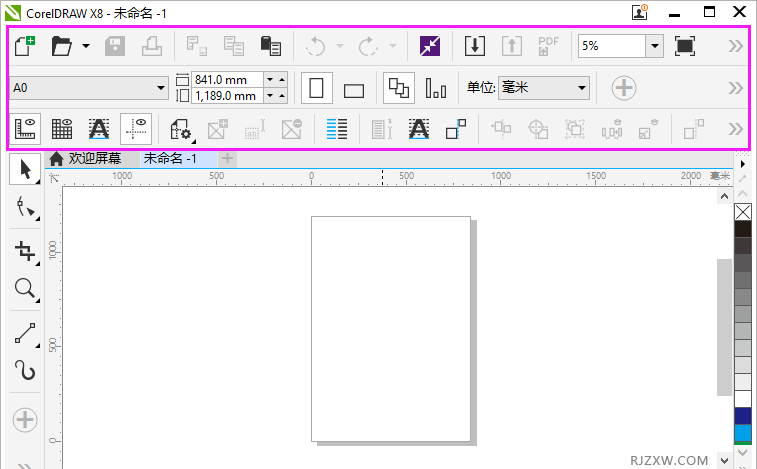The image size is (757, 469).
Task: Pick the white swatch in the palette
Action: pos(743,398)
